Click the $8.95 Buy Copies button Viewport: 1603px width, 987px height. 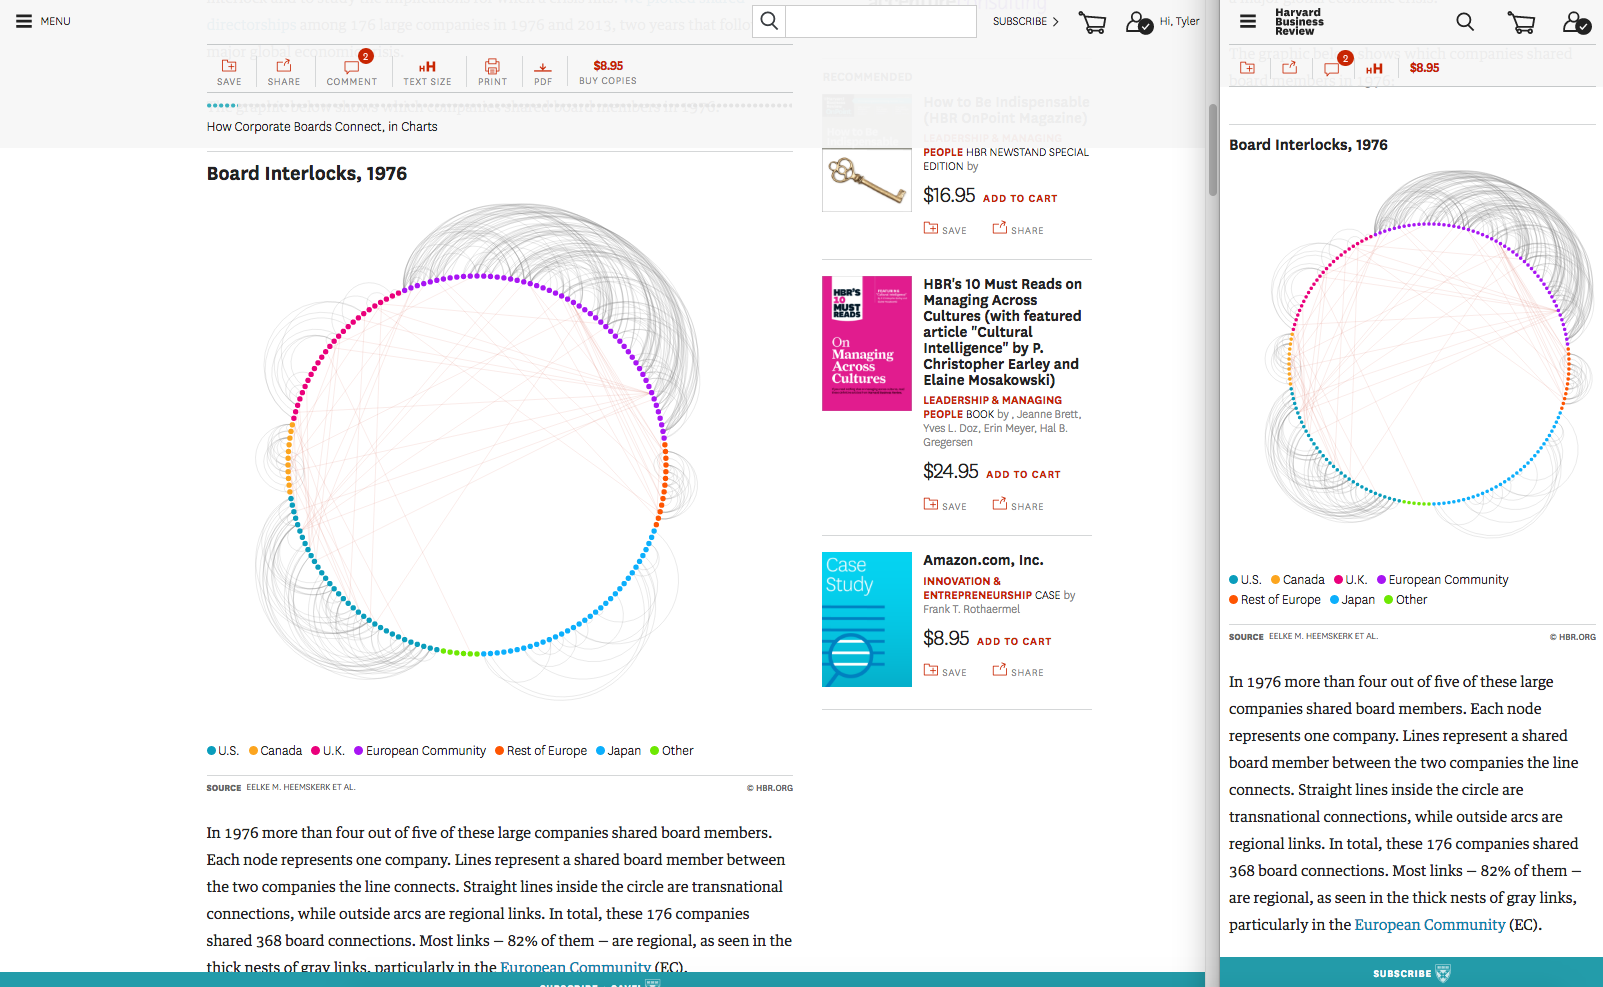tap(608, 72)
